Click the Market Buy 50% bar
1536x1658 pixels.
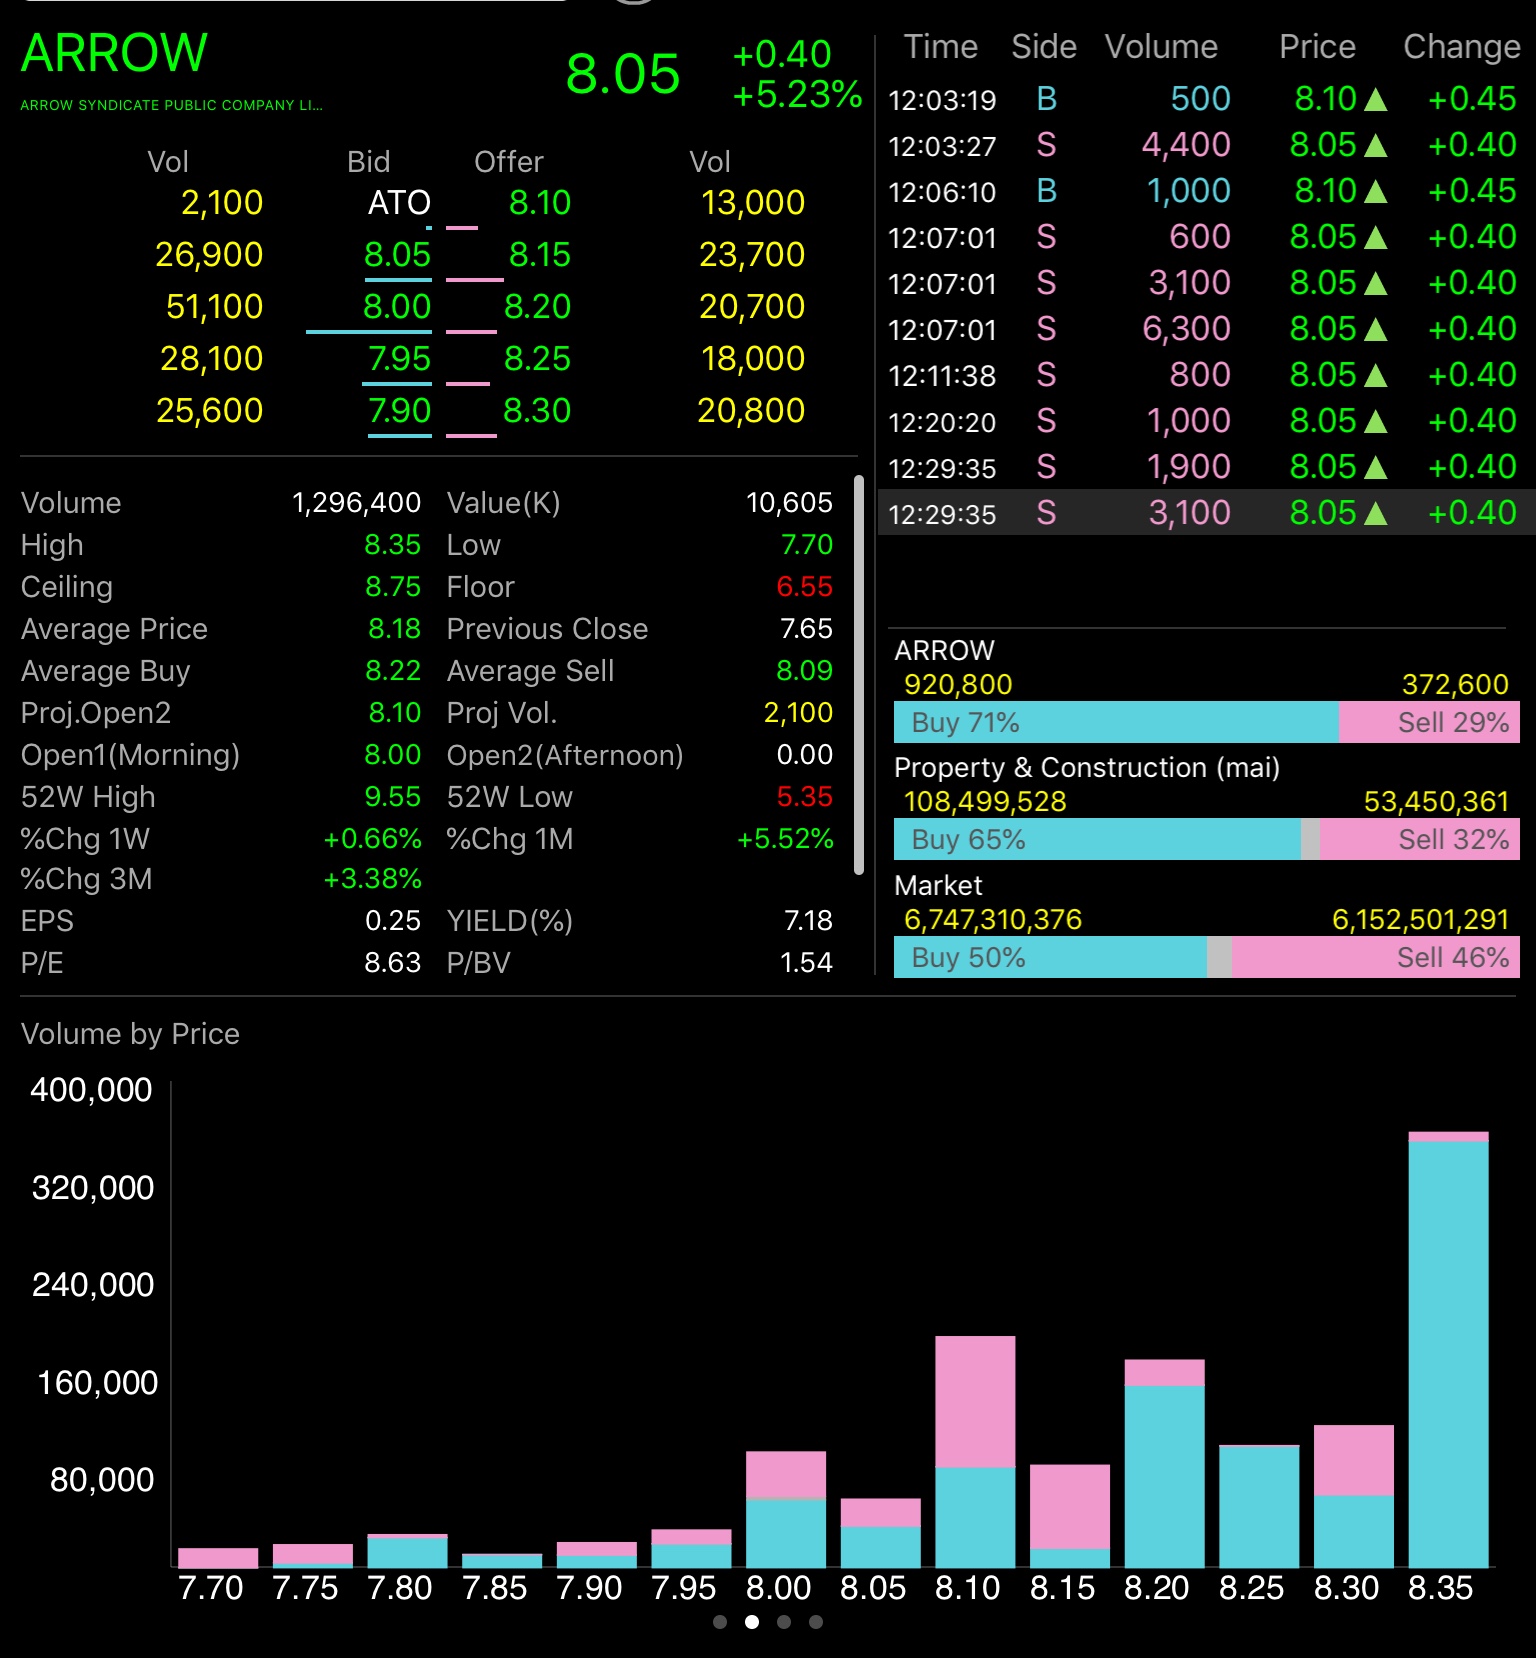click(1050, 957)
